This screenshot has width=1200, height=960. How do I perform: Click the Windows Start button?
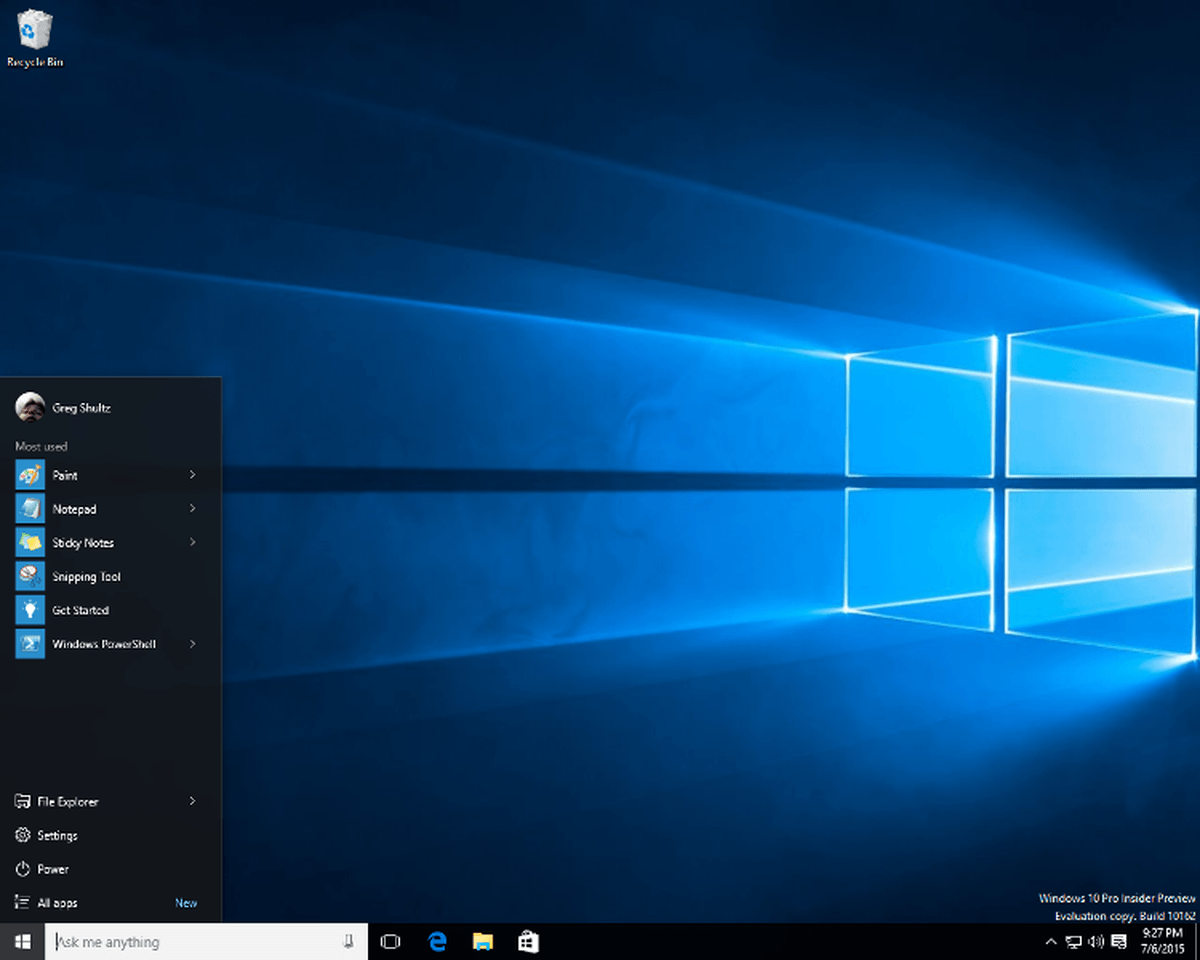22,941
